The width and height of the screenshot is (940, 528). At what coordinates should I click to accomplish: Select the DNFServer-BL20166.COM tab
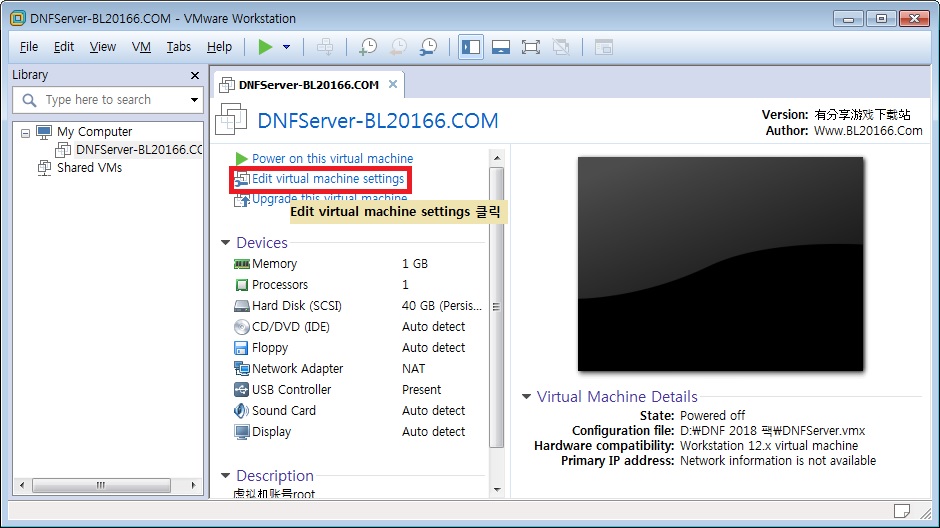(x=309, y=85)
